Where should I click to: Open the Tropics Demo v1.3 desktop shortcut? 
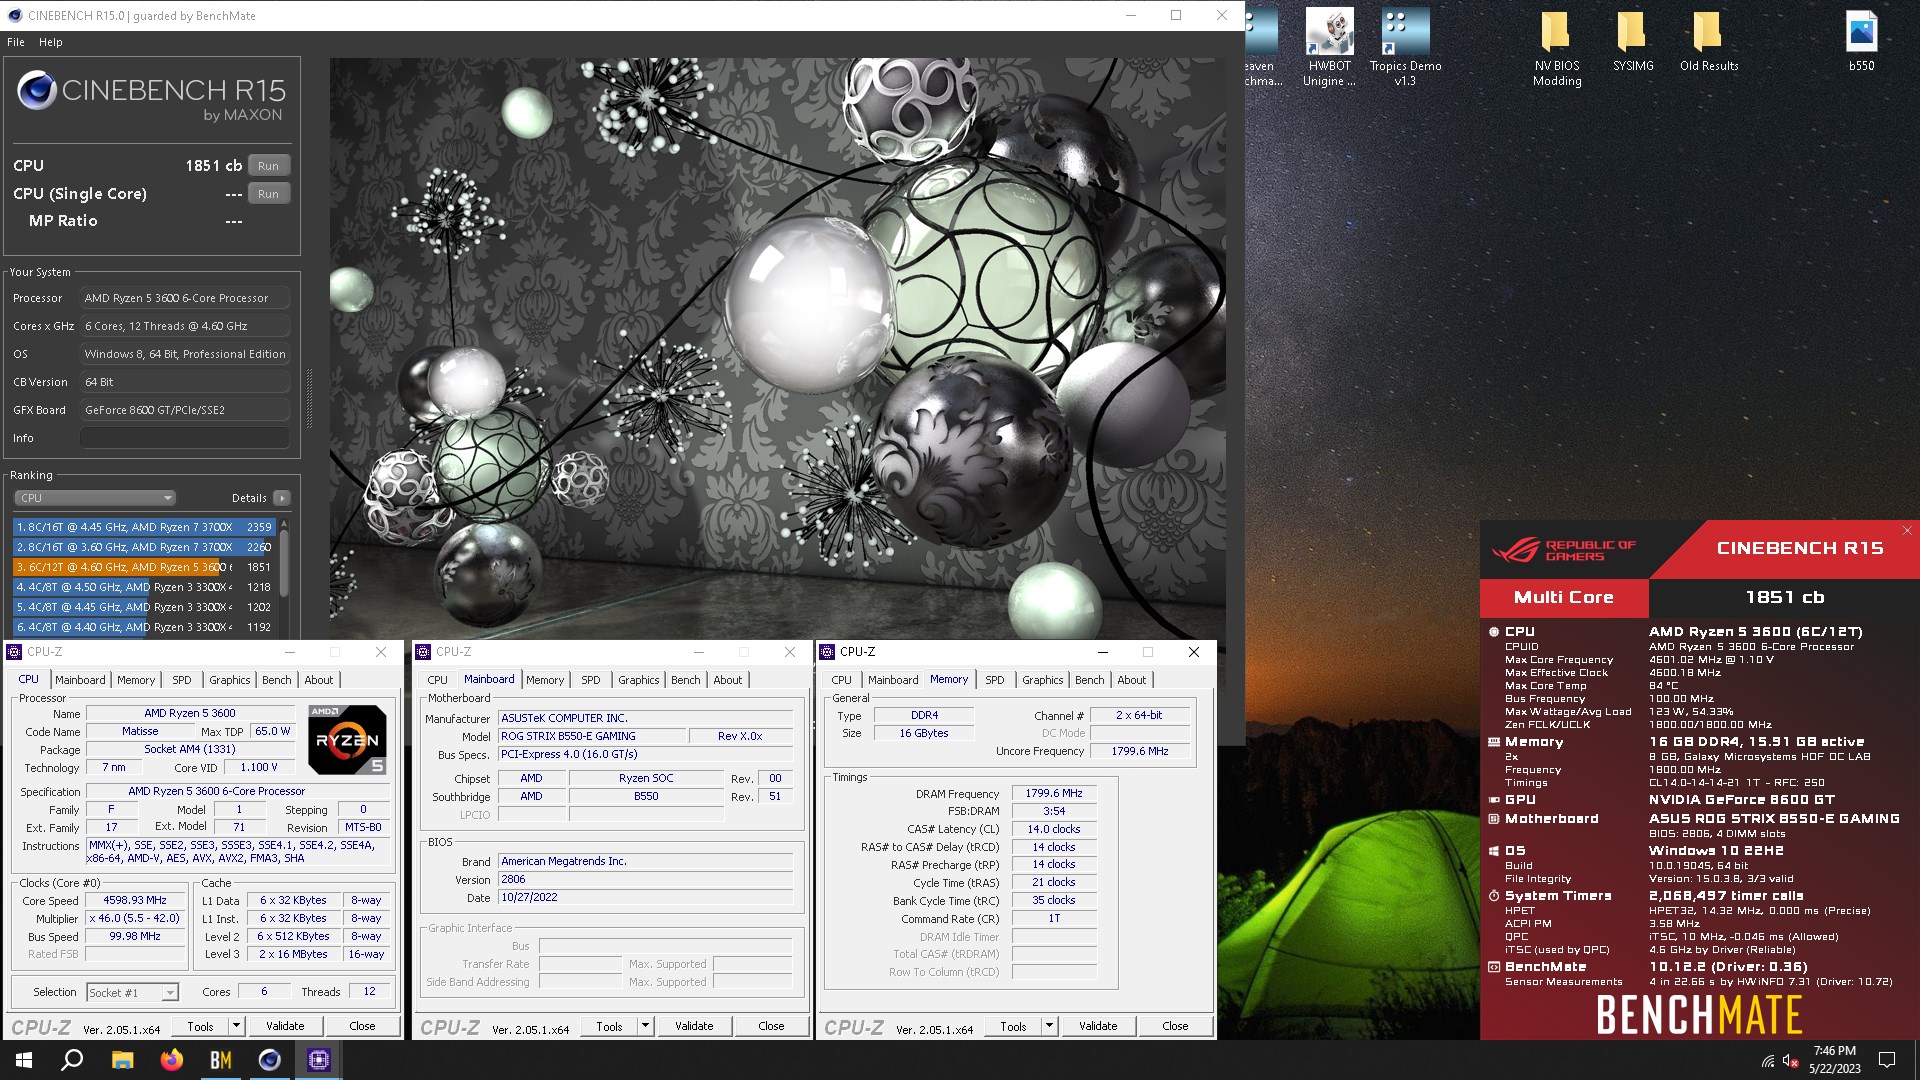pos(1405,47)
